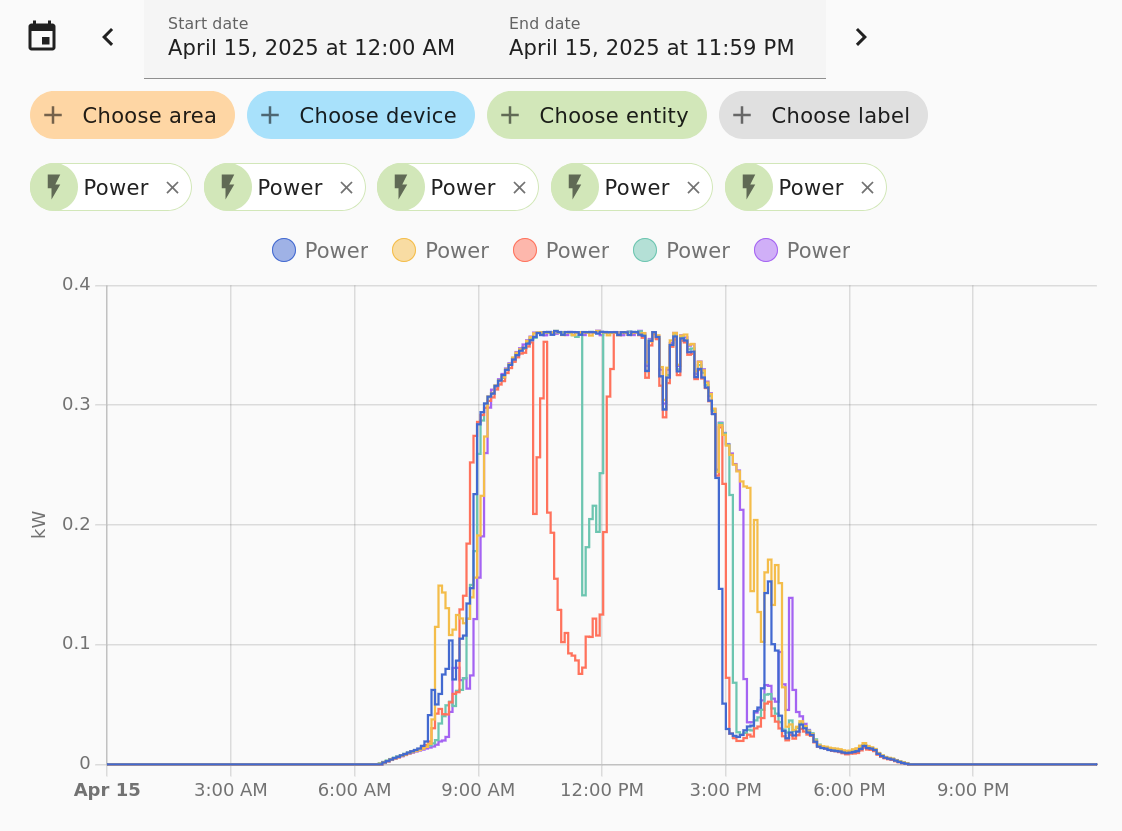Screen dimensions: 1122x831
Task: Advance to next day with right chevron
Action: click(860, 37)
